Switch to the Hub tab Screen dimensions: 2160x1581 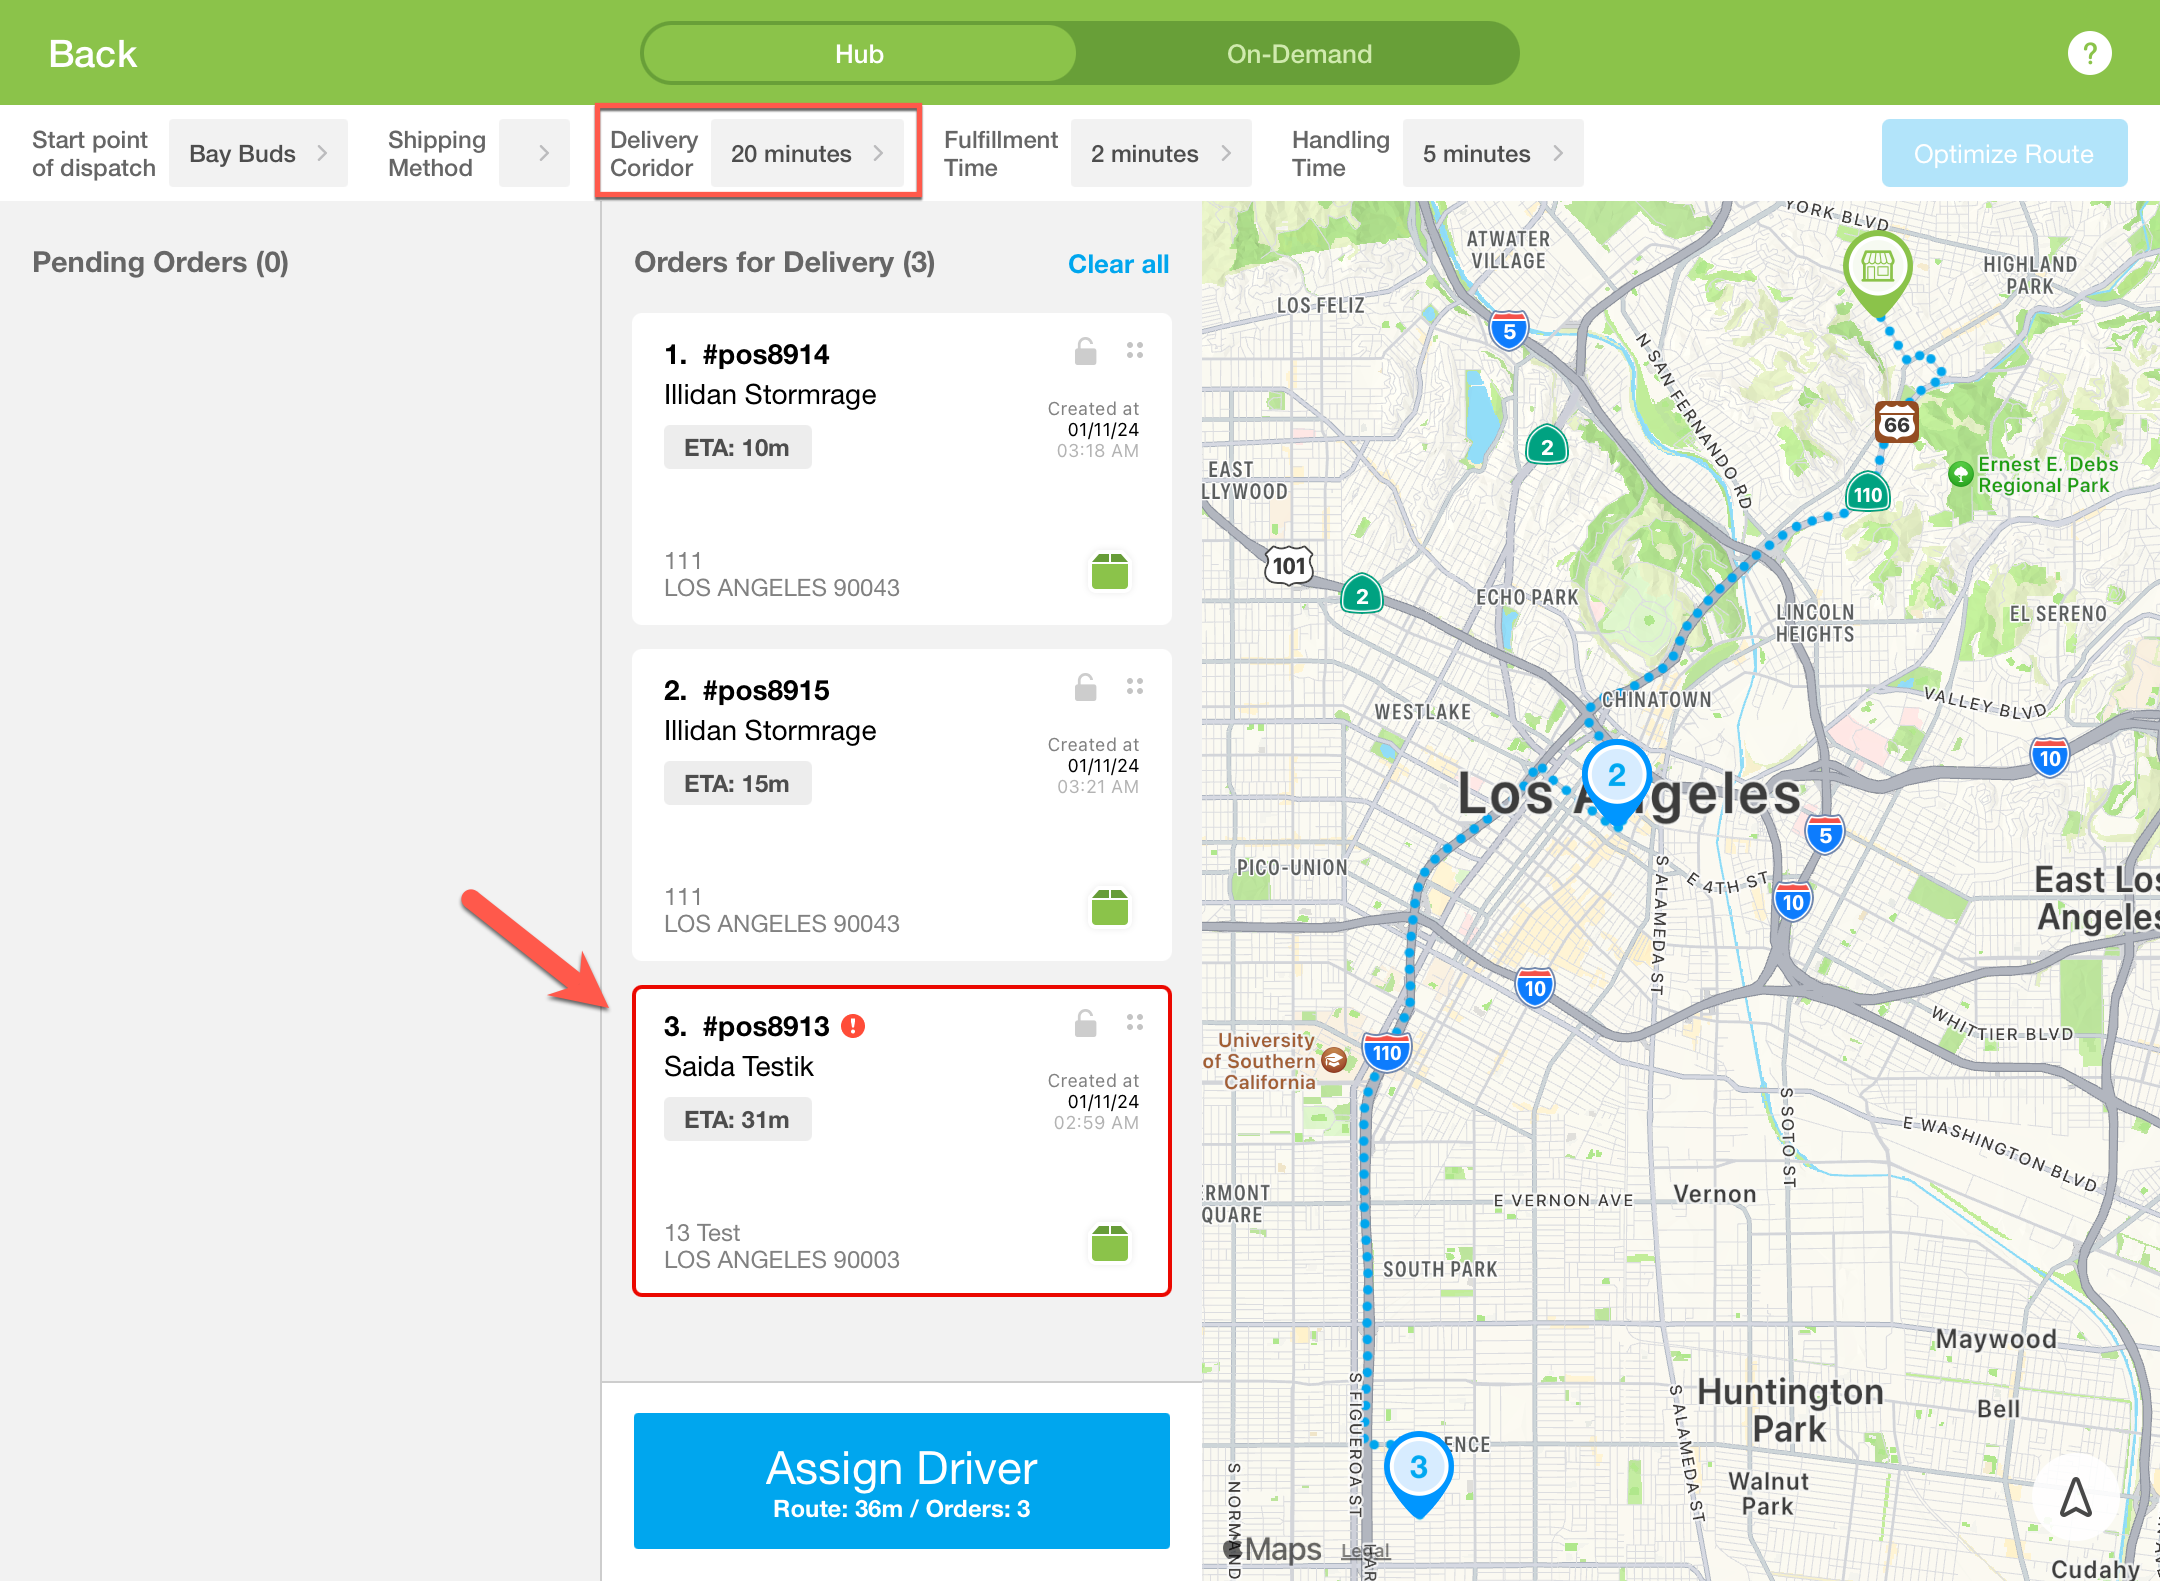pos(859,54)
